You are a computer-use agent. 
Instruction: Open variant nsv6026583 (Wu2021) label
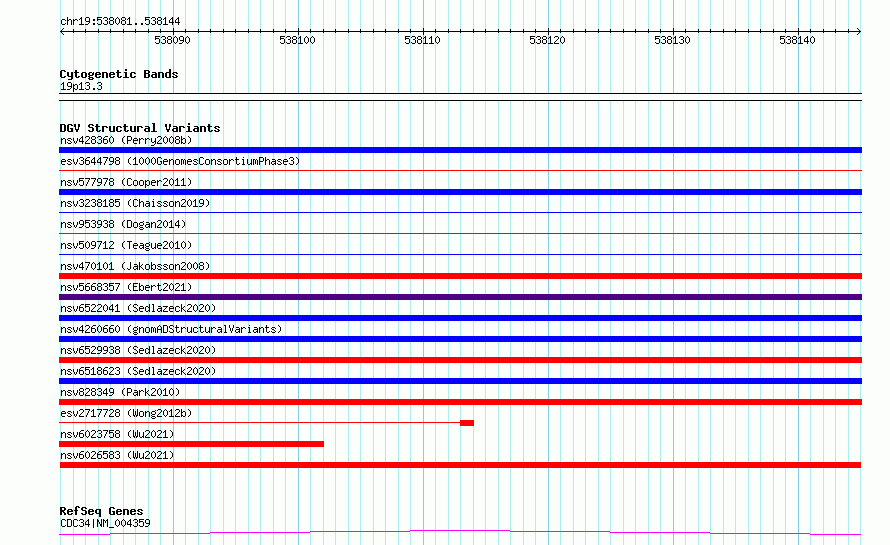[x=117, y=455]
